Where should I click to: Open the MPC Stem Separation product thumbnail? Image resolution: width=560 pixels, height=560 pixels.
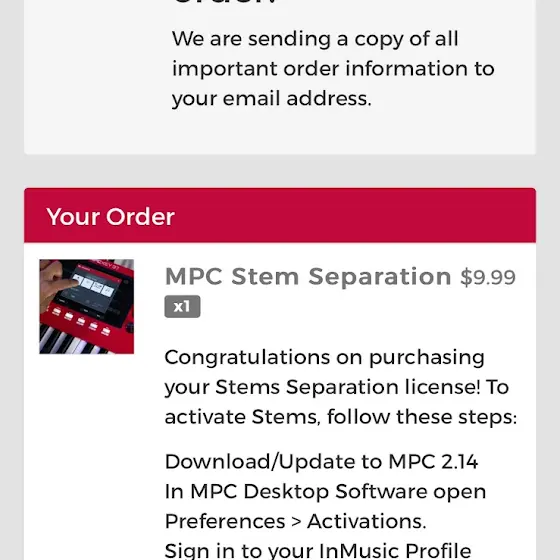coord(86,306)
